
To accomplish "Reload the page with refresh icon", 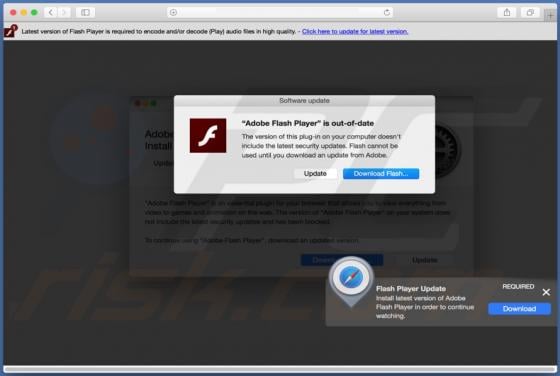I will [387, 12].
